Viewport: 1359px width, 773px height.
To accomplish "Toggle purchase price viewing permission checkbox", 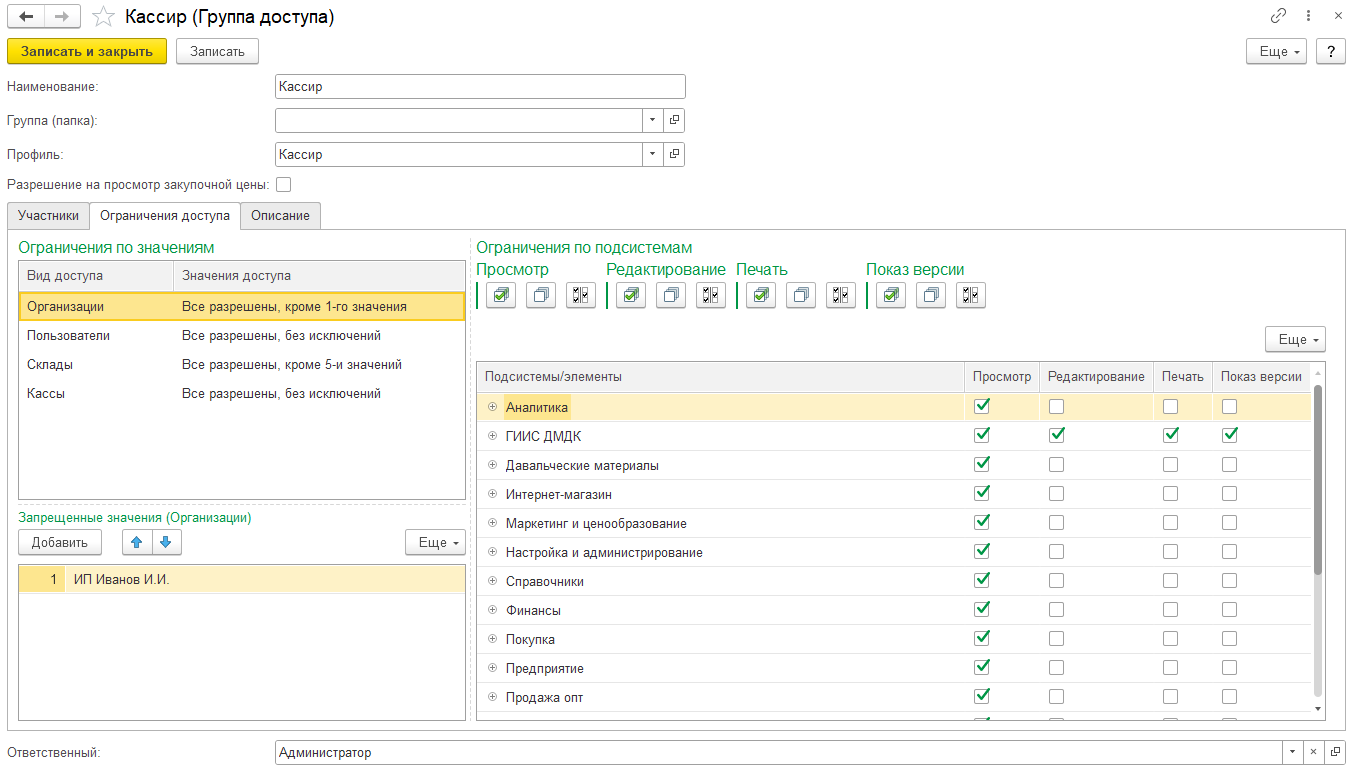I will tap(283, 184).
